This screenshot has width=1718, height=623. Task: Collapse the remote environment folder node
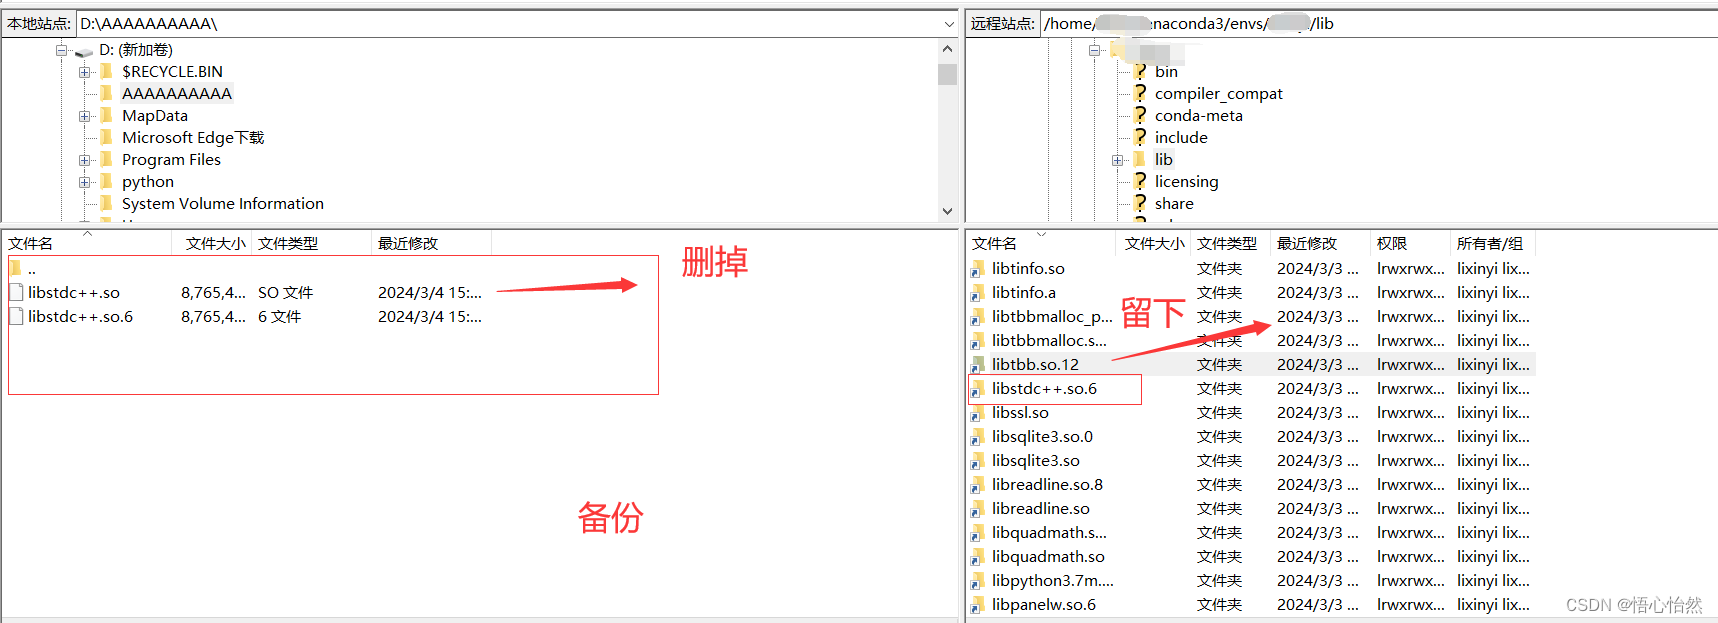pyautogui.click(x=1095, y=50)
